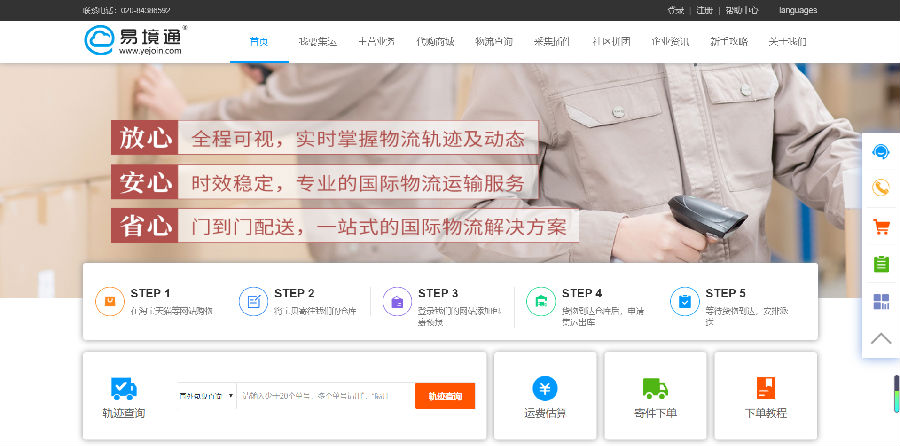900x446 pixels.
Task: Click the green clipboard order icon
Action: pyautogui.click(x=881, y=264)
